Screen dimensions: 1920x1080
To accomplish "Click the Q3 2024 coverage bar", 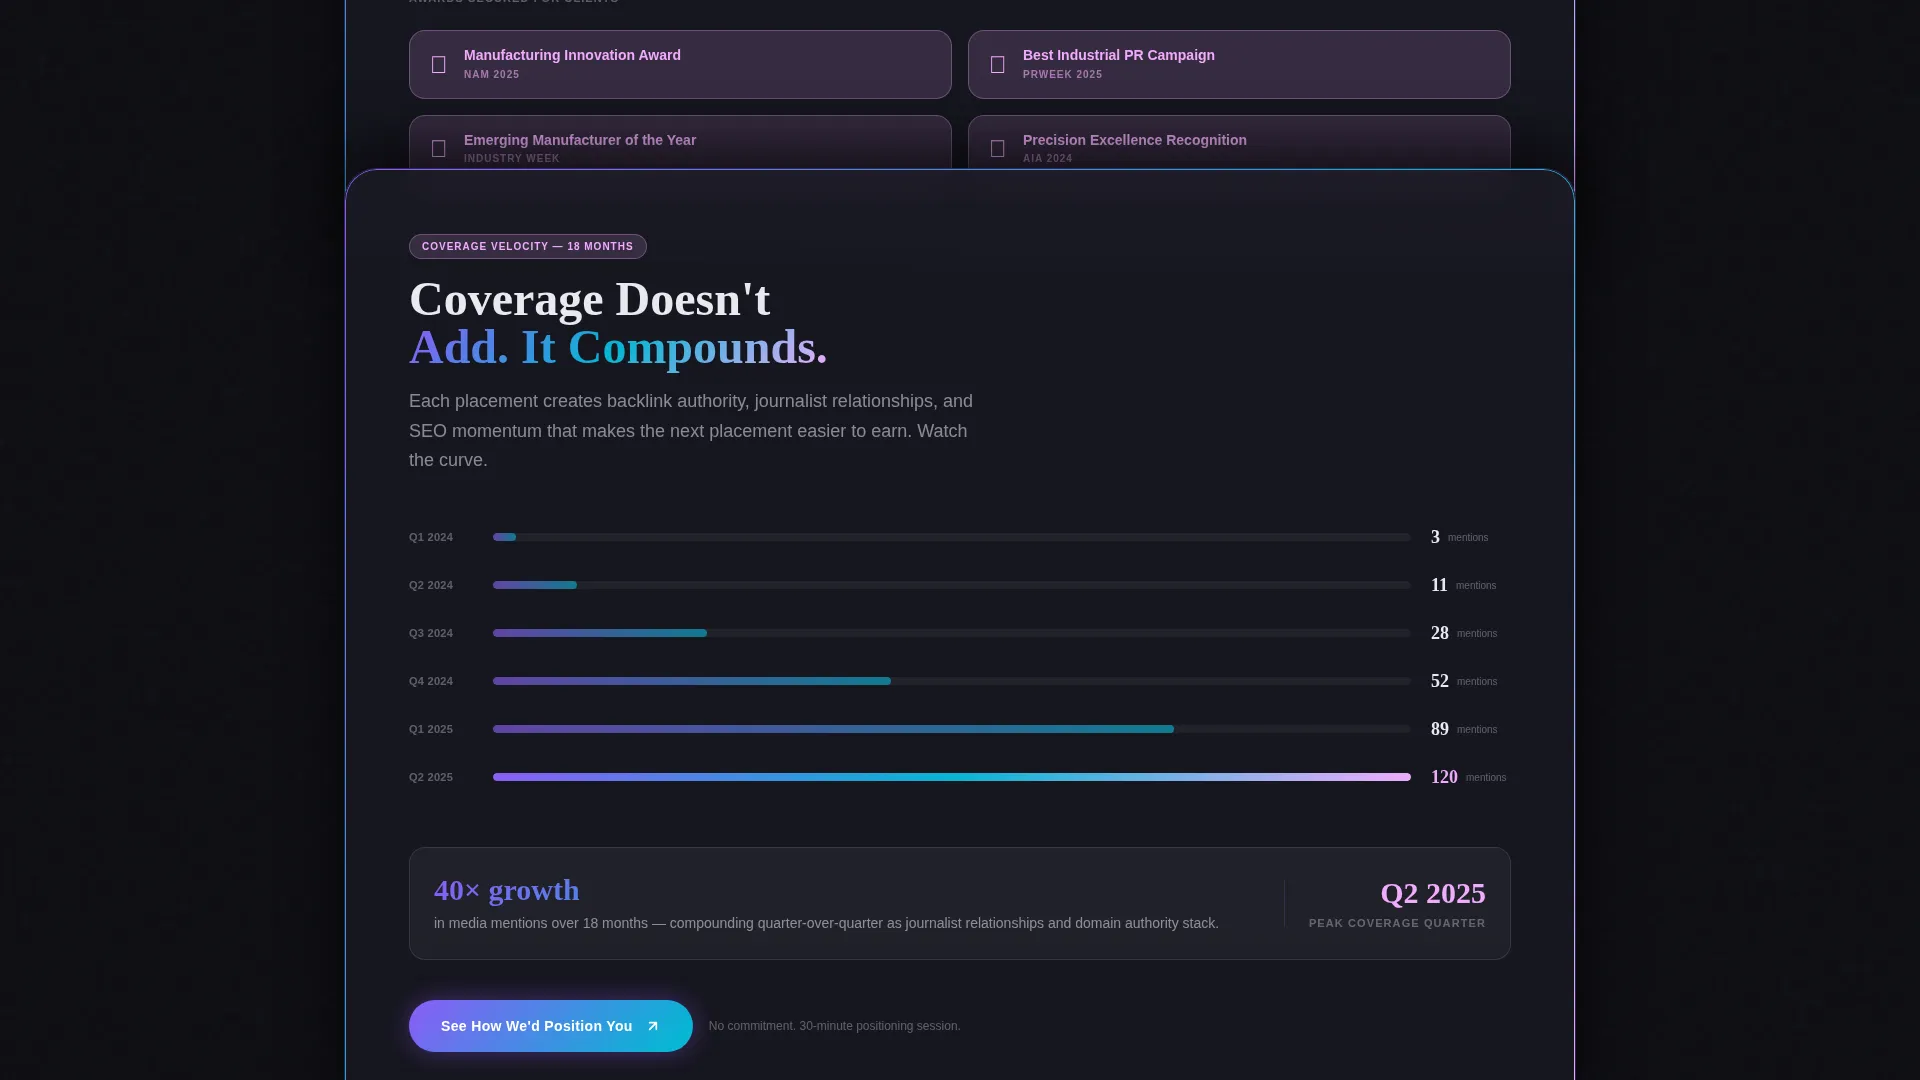I will point(952,634).
